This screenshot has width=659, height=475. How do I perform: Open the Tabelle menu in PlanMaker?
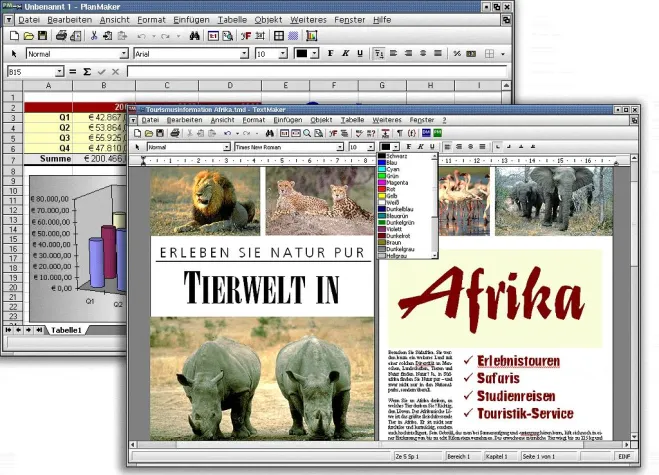pyautogui.click(x=232, y=19)
